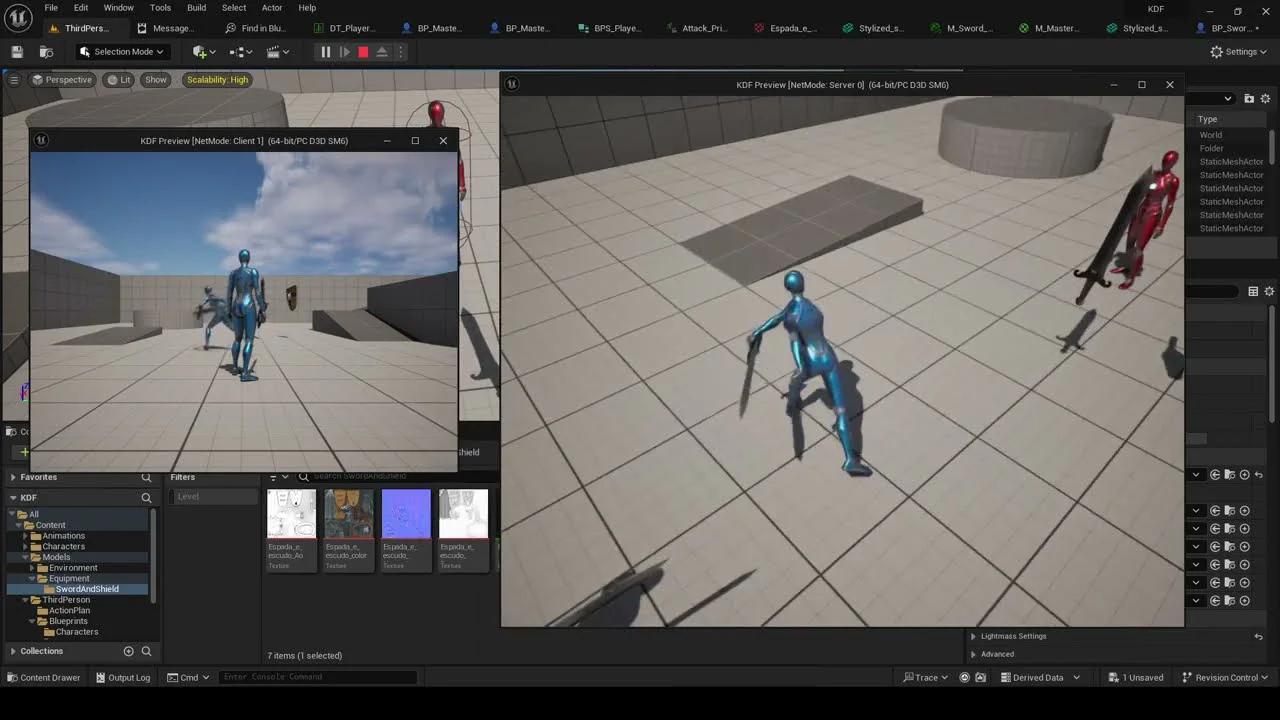The height and width of the screenshot is (720, 1280).
Task: Open the Derived Data status bar icon
Action: (1040, 677)
